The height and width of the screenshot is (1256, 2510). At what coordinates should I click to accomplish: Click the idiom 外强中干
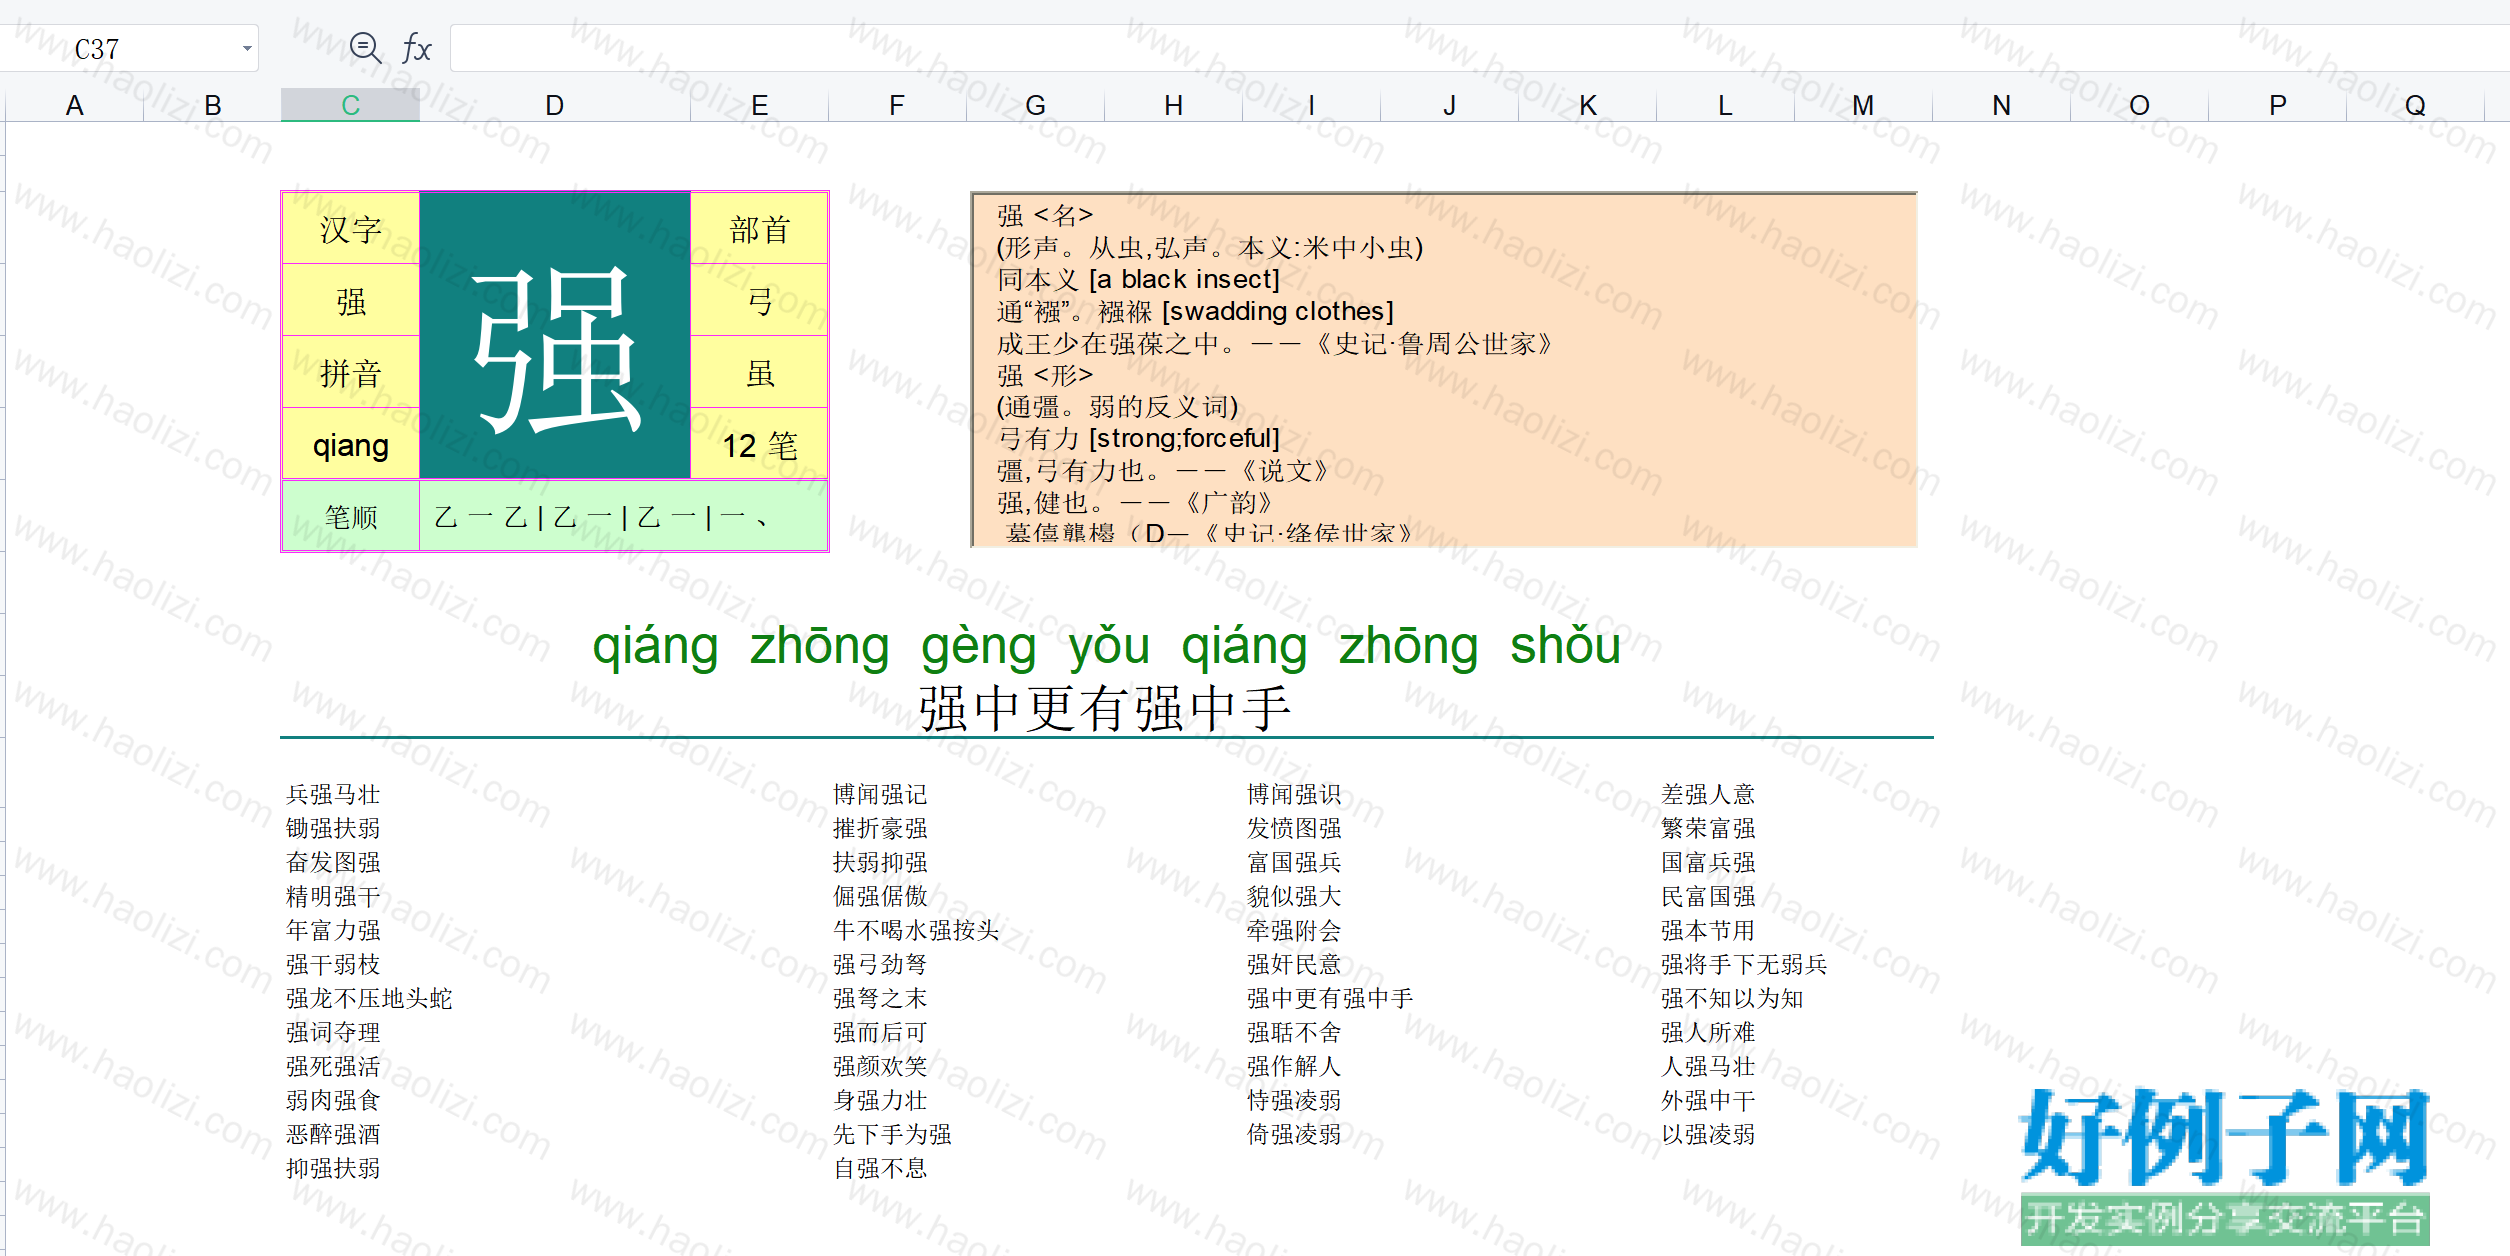coord(1708,1100)
